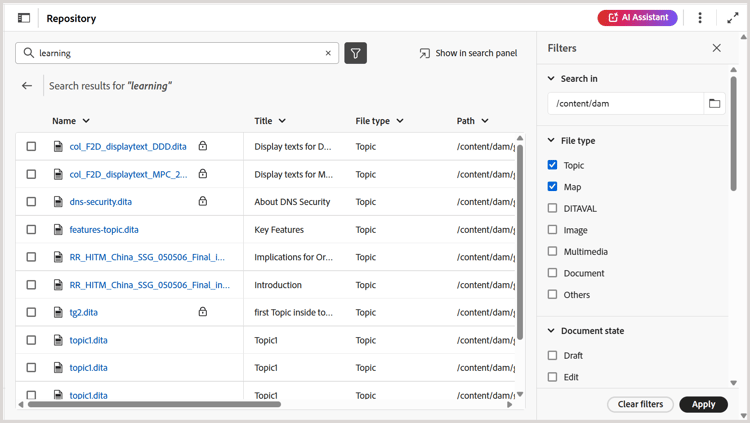Viewport: 750px width, 423px height.
Task: Open the tg2.dita file link
Action: [x=84, y=312]
